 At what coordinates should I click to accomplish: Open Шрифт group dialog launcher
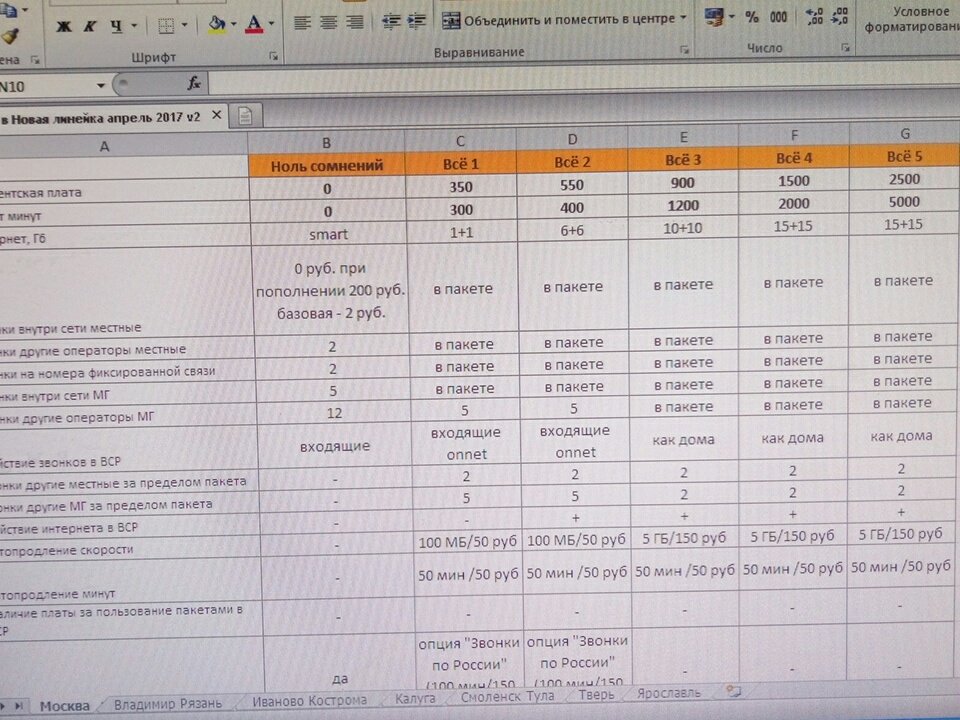point(274,56)
